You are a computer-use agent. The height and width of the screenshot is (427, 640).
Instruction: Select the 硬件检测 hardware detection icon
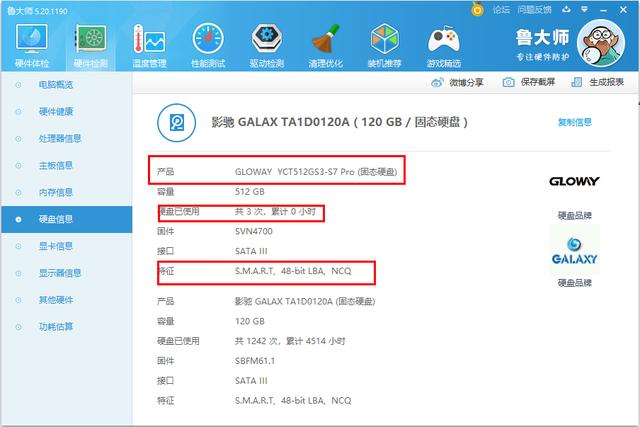91,44
